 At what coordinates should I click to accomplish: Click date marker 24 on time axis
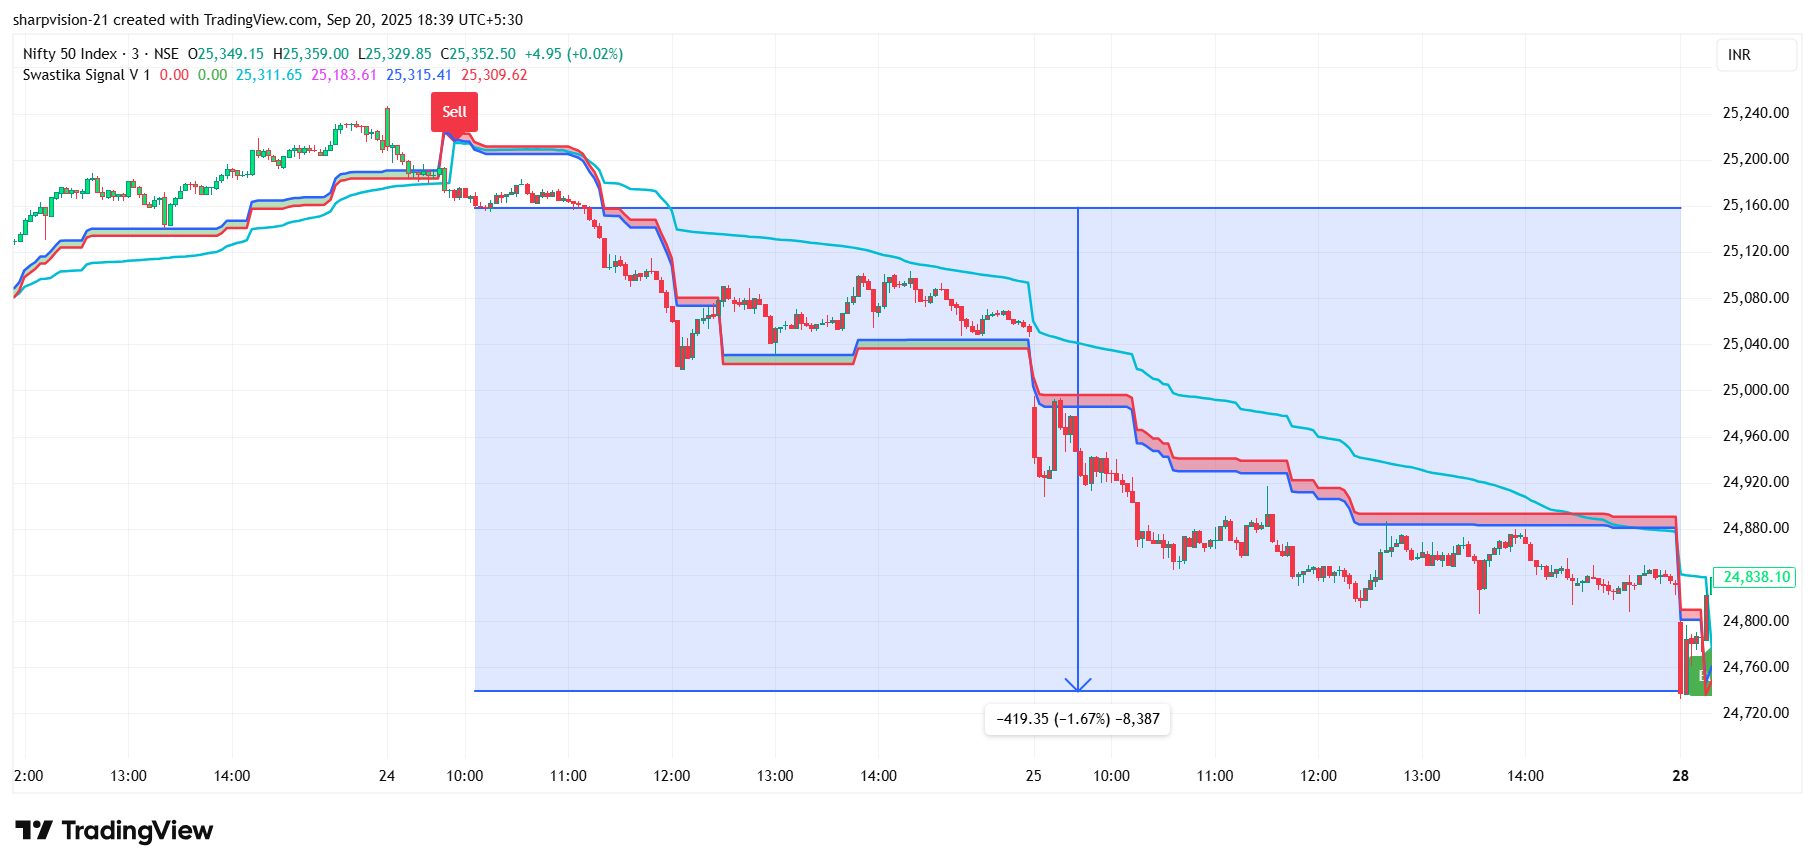point(387,776)
